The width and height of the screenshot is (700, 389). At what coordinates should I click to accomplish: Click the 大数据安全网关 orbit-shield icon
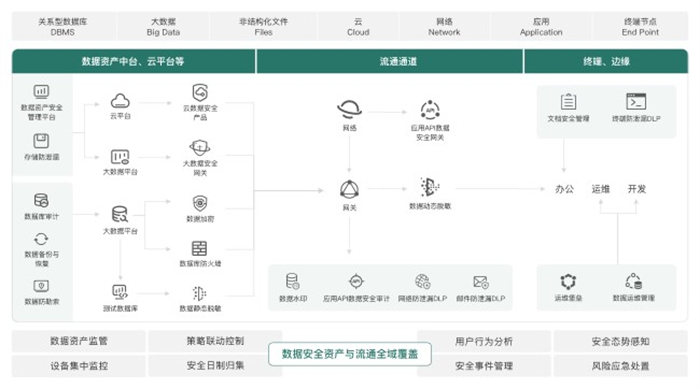(200, 148)
